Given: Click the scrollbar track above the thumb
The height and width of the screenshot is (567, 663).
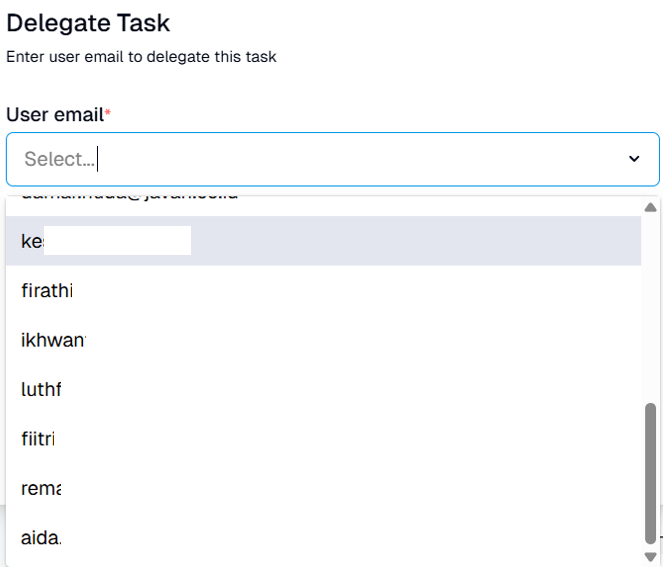Looking at the screenshot, I should pos(651,300).
